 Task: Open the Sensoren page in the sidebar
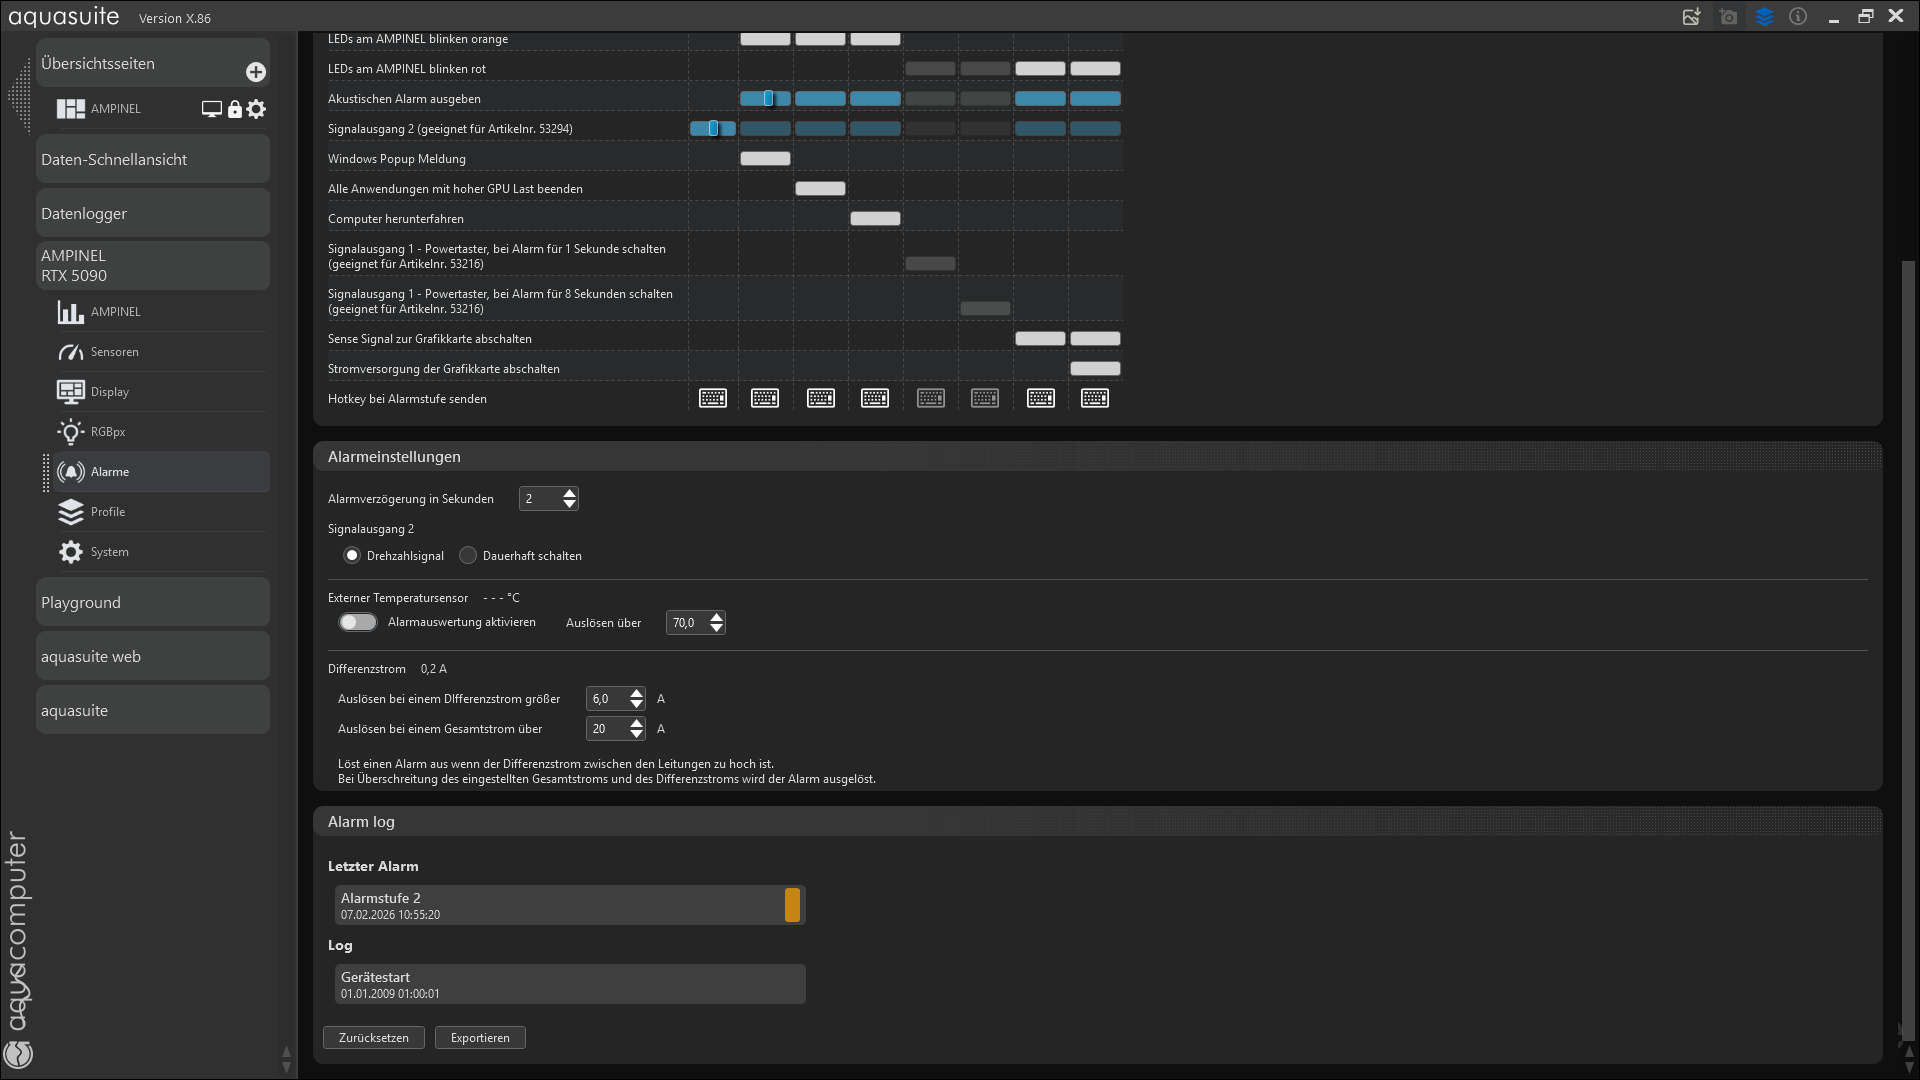[114, 352]
